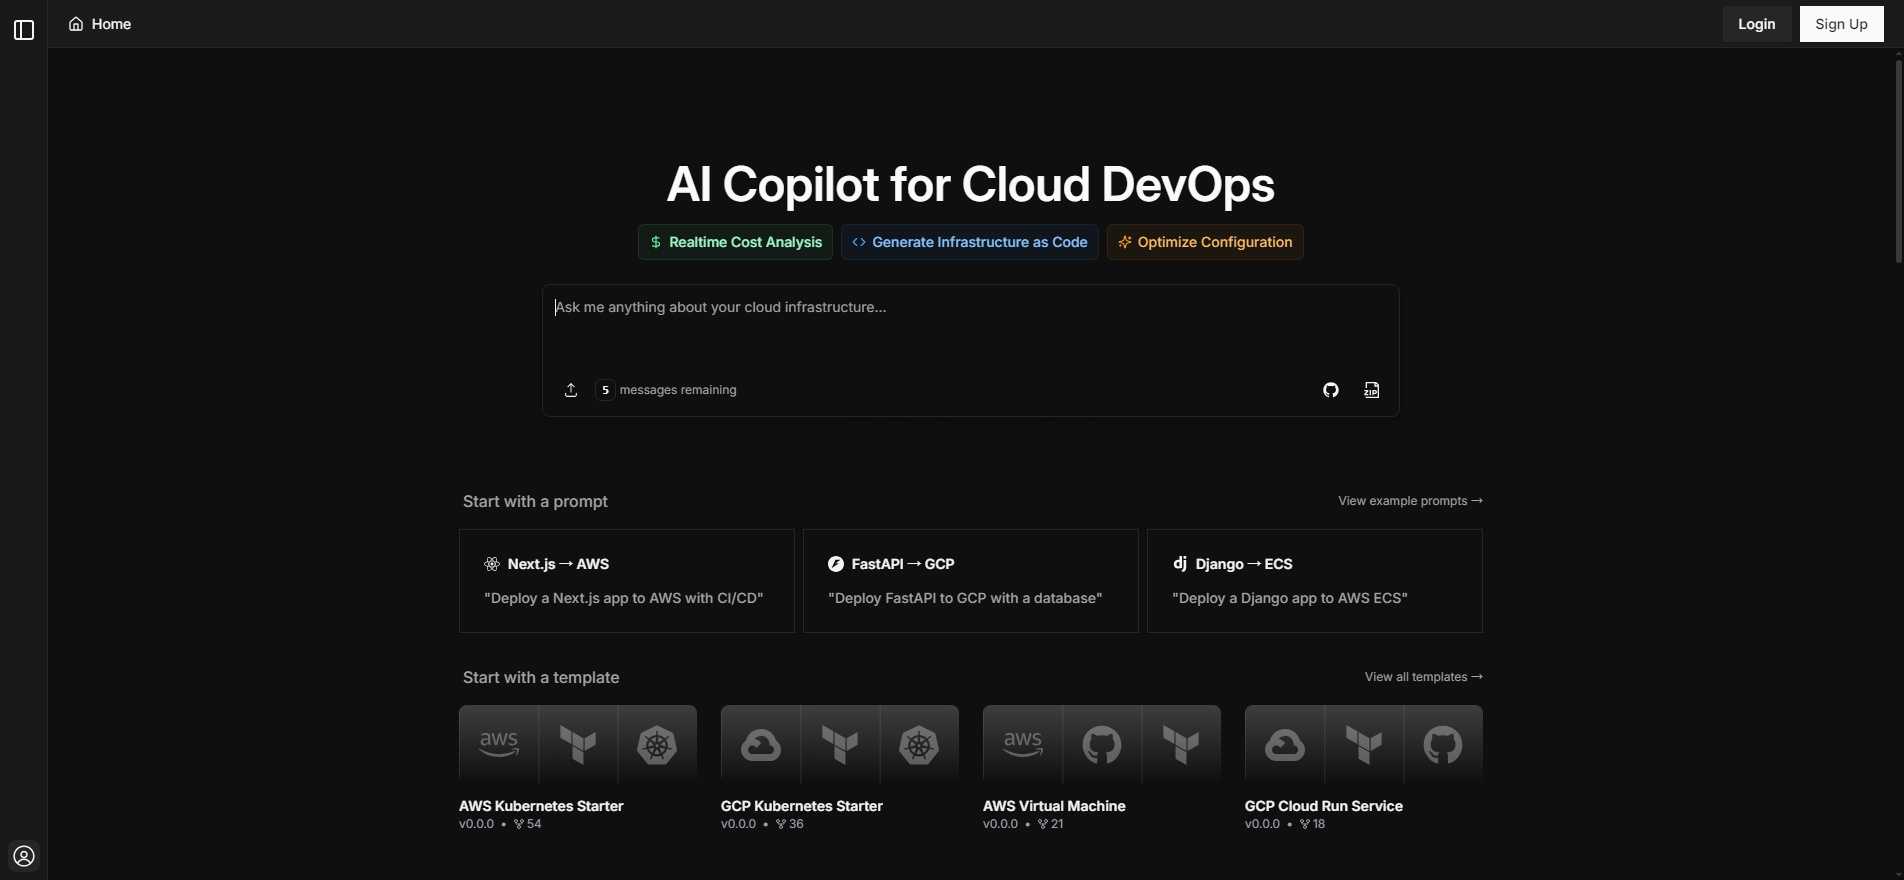Open the Login button

tap(1757, 24)
